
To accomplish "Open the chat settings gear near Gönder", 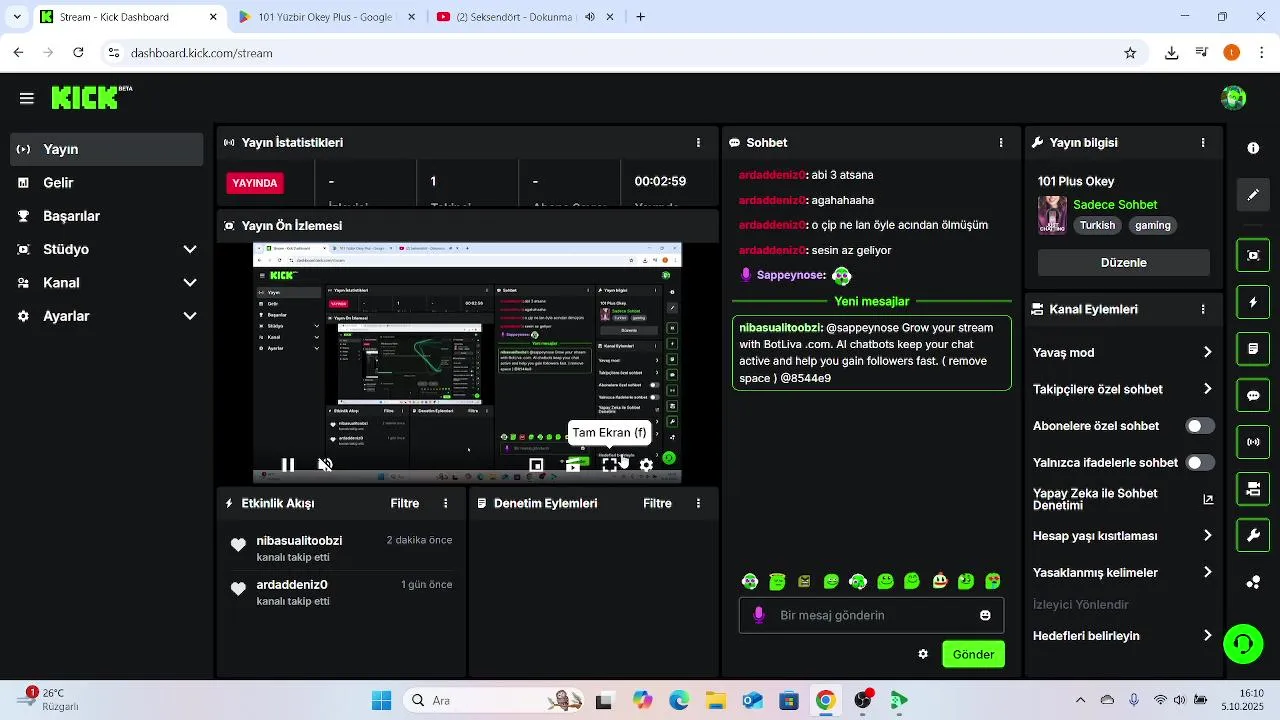I will pyautogui.click(x=923, y=654).
